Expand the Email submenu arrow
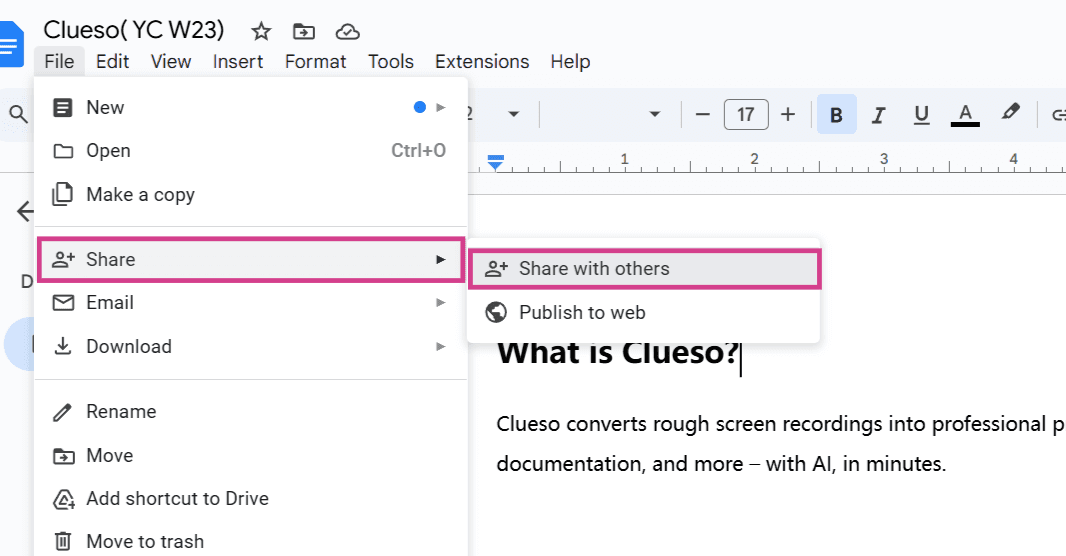This screenshot has height=556, width=1066. 441,302
